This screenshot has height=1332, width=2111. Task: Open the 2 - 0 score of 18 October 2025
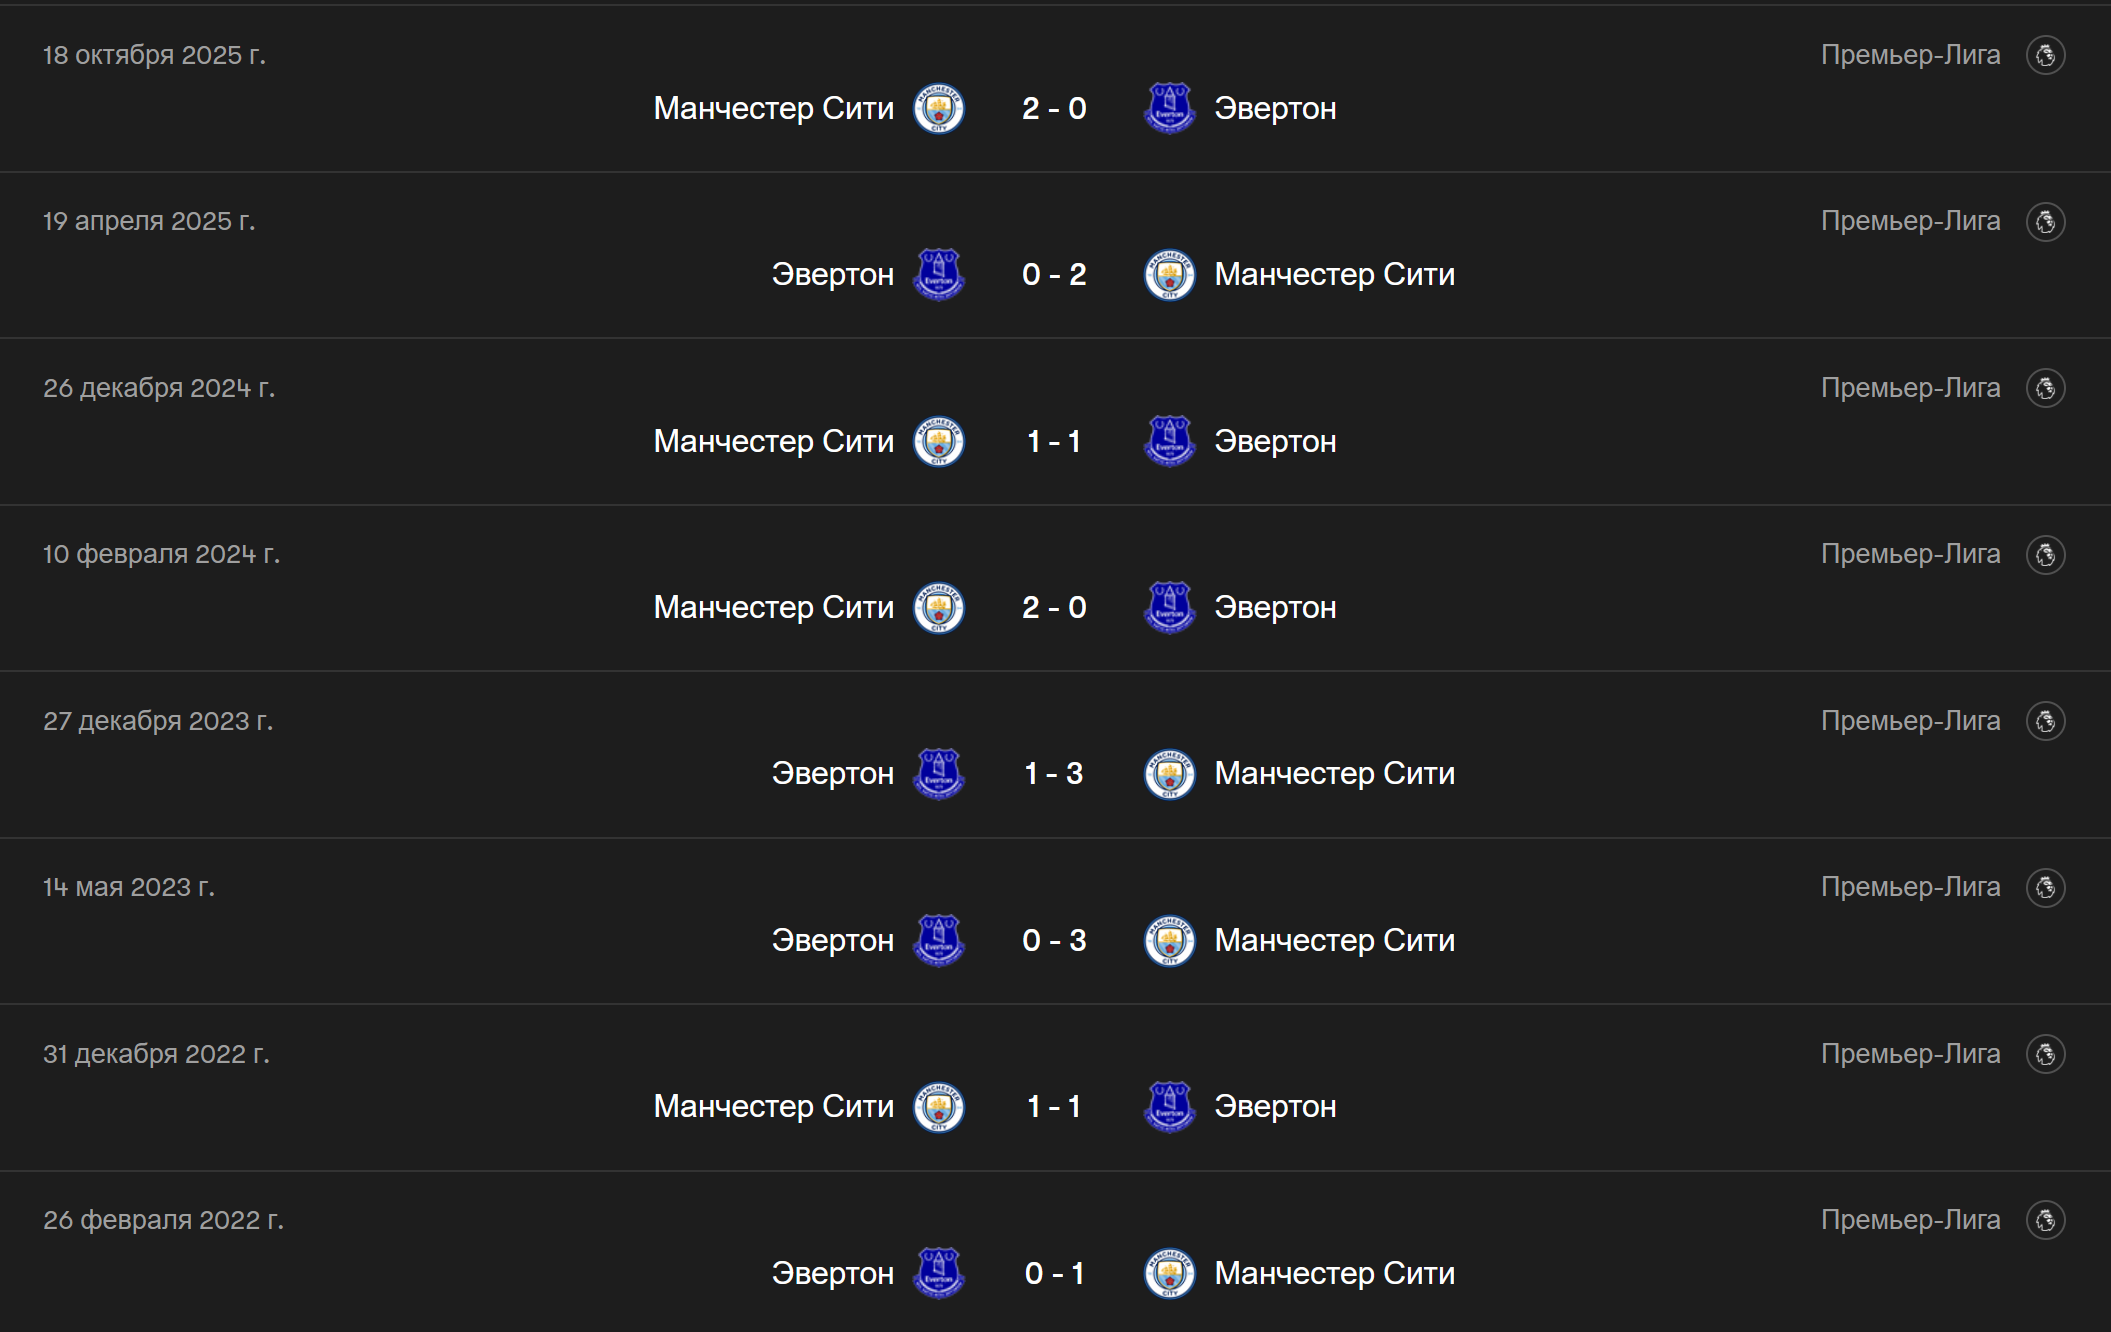click(1054, 108)
